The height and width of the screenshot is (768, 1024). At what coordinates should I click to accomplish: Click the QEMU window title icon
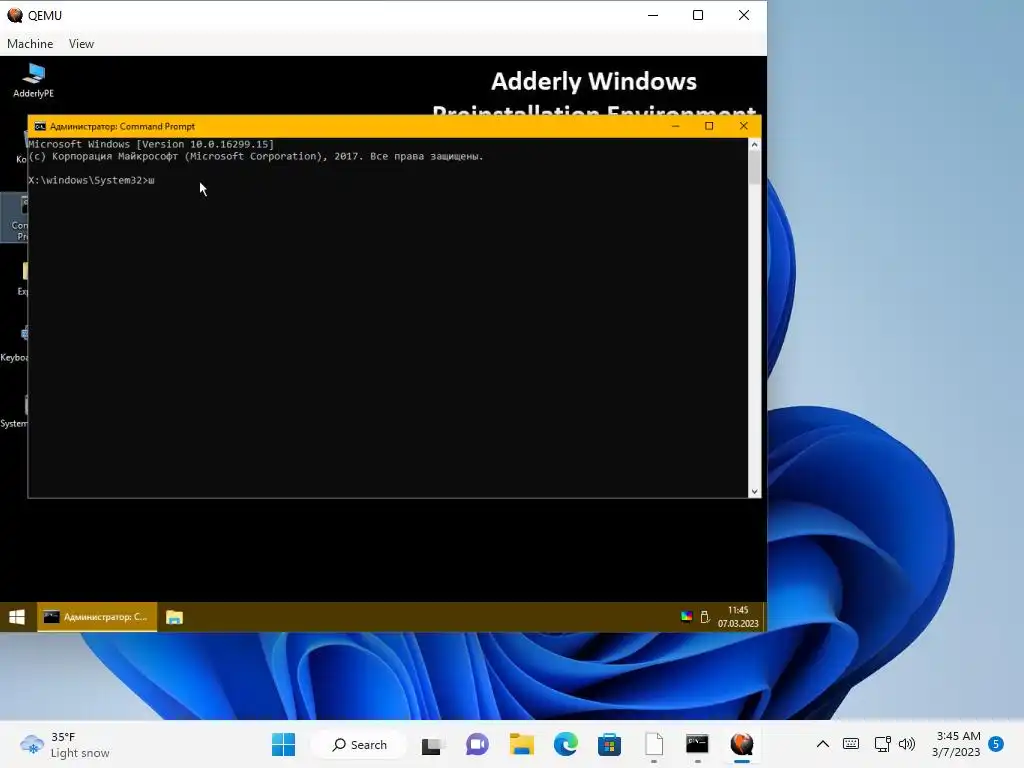14,15
